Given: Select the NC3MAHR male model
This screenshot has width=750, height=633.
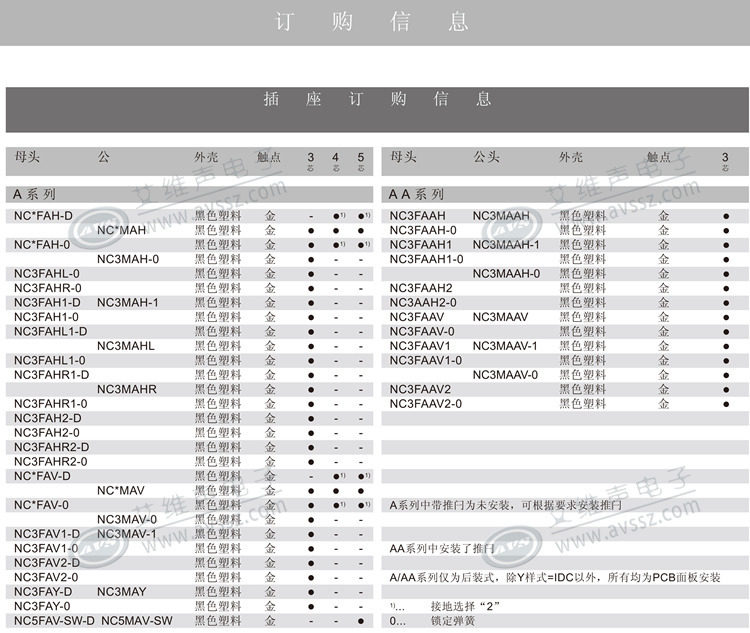Looking at the screenshot, I should (127, 389).
